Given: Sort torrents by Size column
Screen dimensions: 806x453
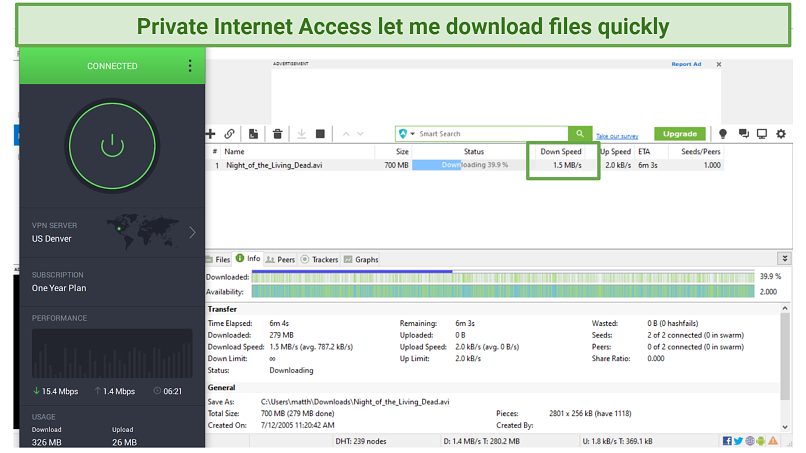Looking at the screenshot, I should pos(402,152).
